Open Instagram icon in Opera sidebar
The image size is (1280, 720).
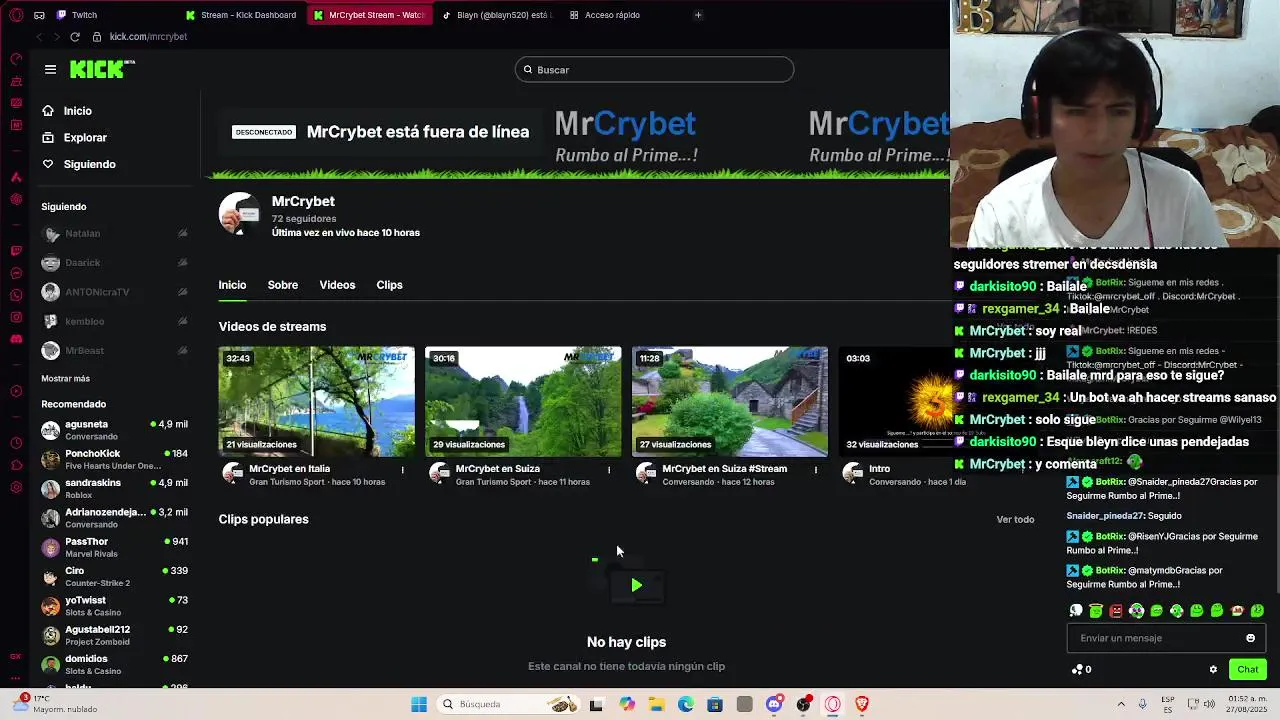click(x=16, y=317)
